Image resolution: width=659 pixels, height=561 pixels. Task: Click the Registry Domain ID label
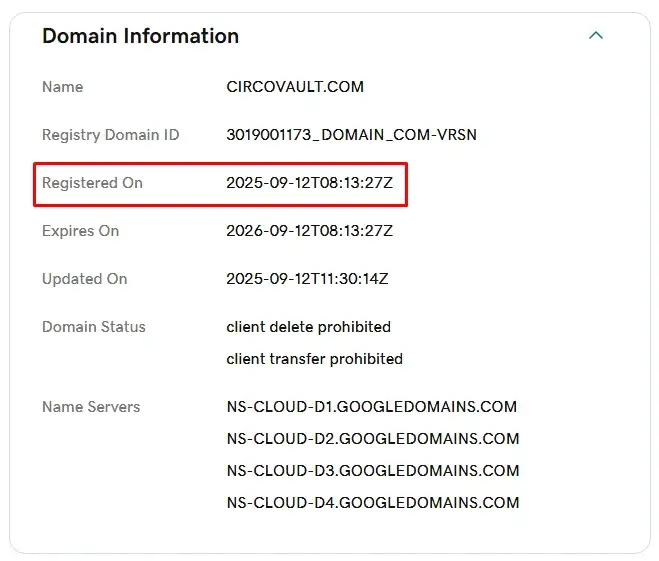point(111,135)
